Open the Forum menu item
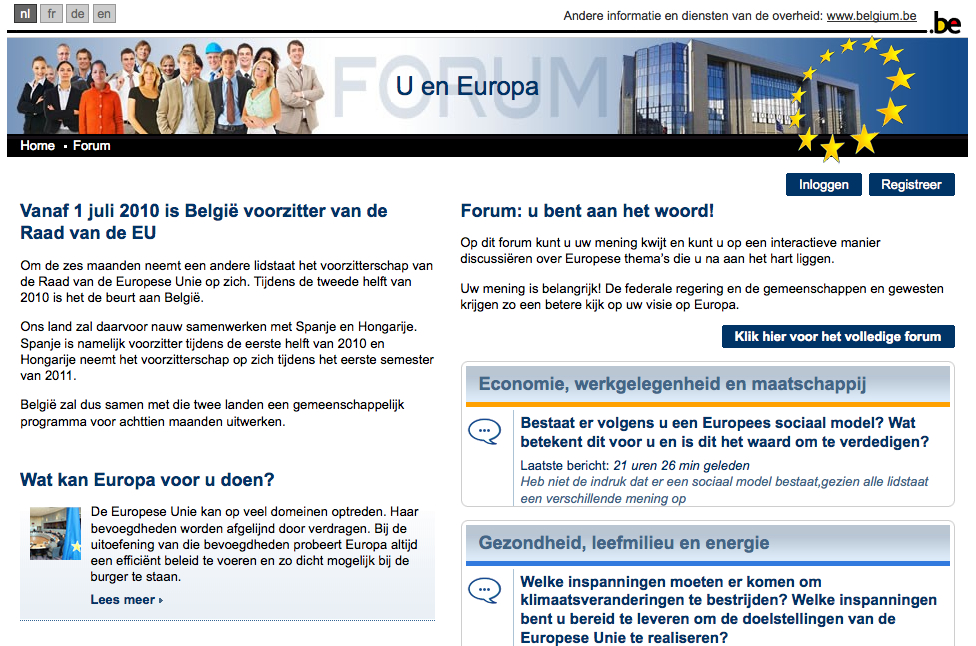The height and width of the screenshot is (646, 976). pos(91,145)
